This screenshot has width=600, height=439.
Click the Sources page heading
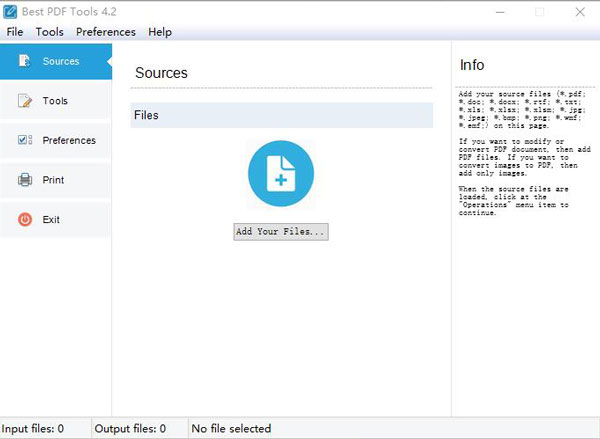pyautogui.click(x=161, y=73)
